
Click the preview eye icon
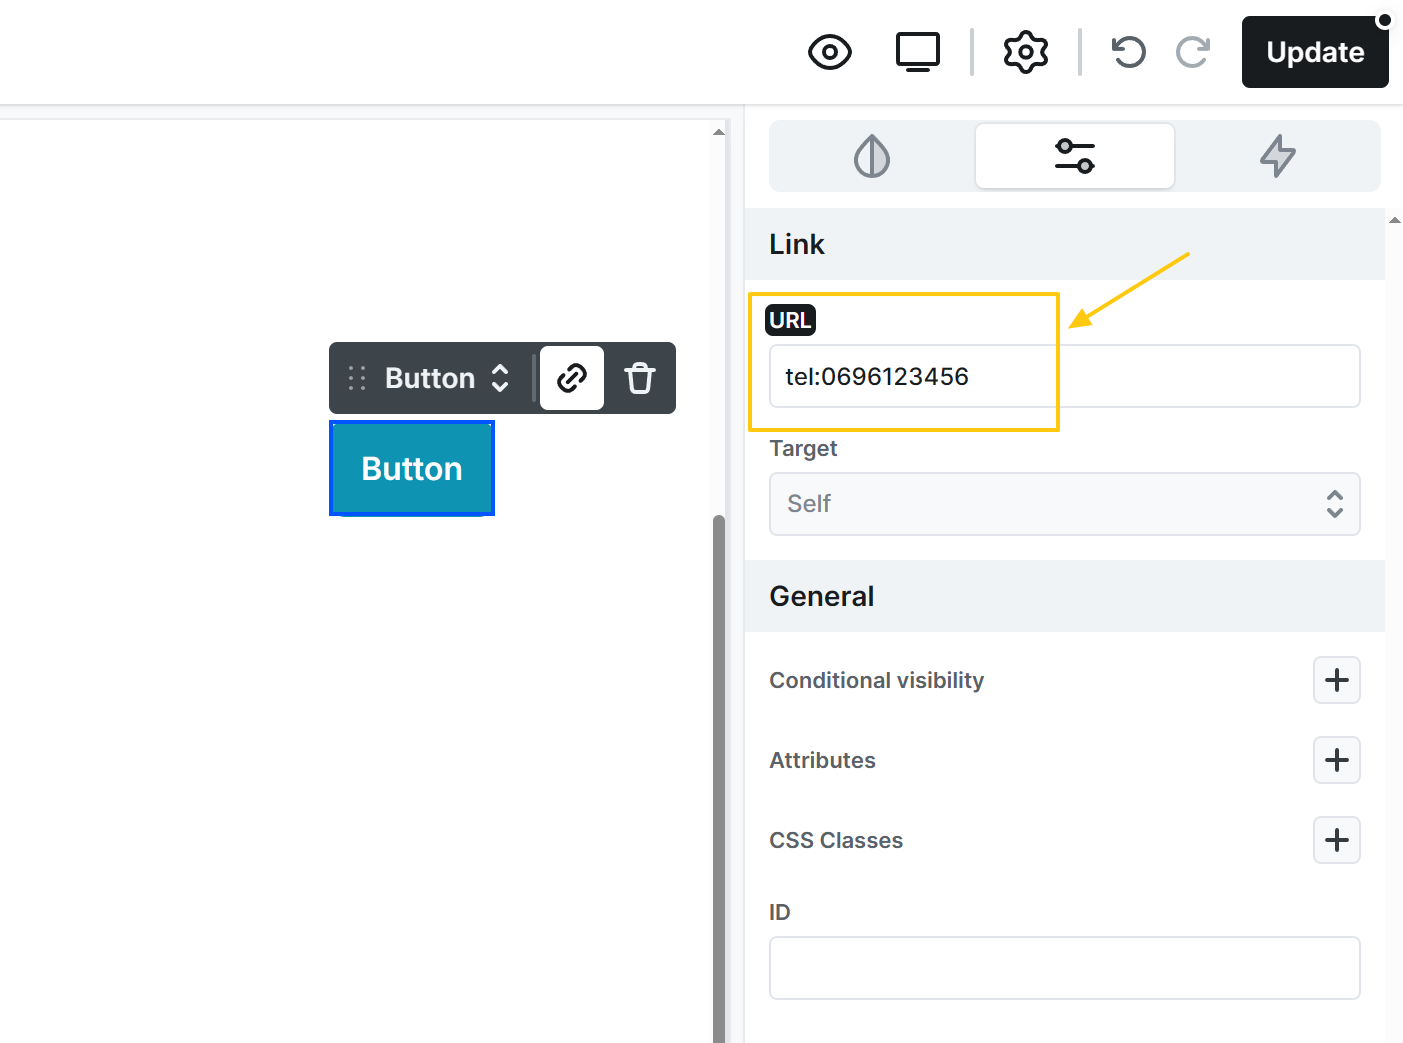pyautogui.click(x=829, y=52)
